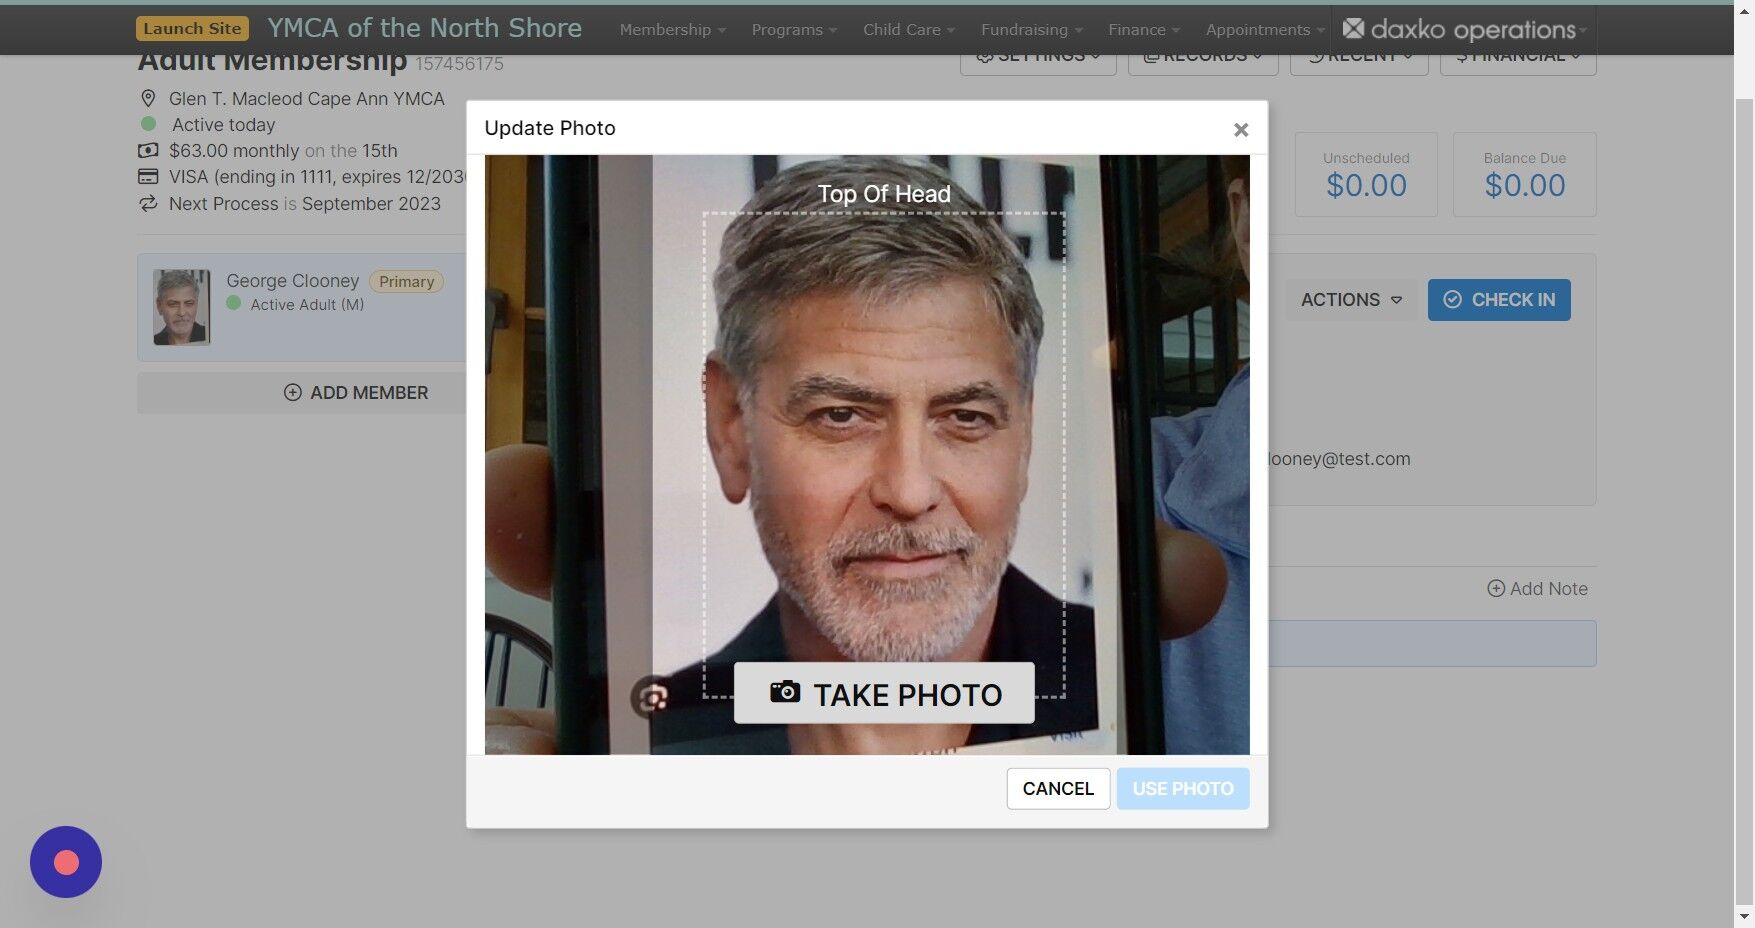Open the Recent dropdown
Screen dimensions: 1755x928
1358,55
